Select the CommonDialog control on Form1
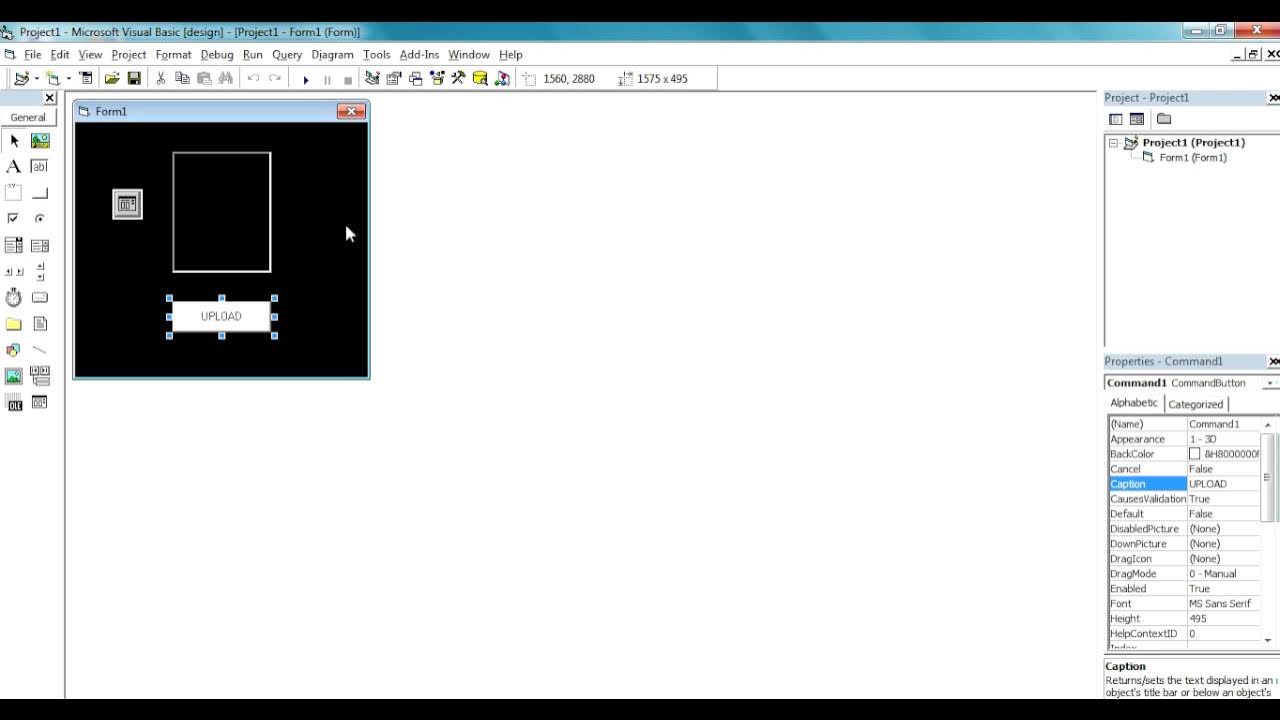This screenshot has height=720, width=1280. tap(127, 204)
